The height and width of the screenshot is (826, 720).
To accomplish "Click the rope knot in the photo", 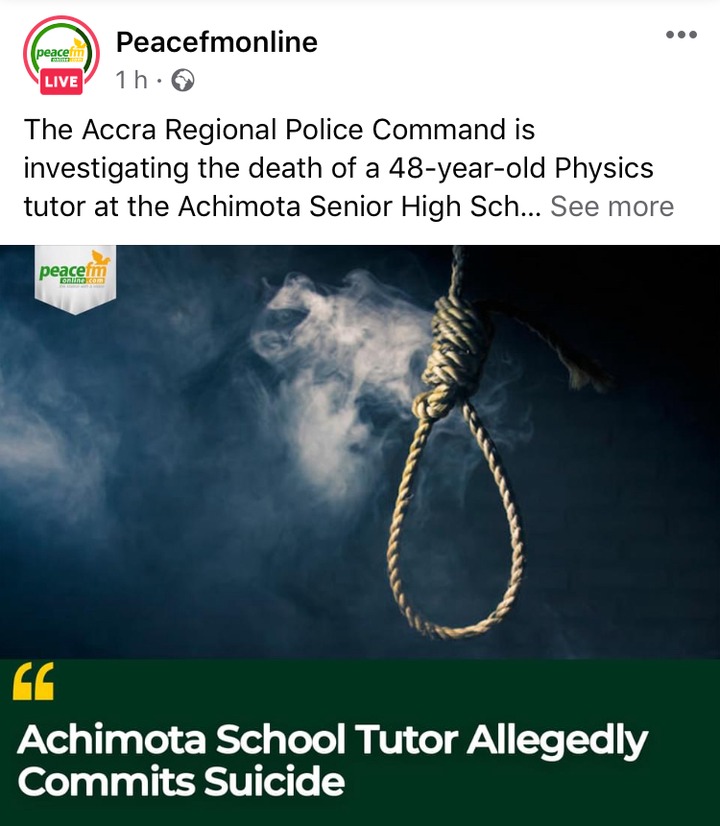I will point(453,350).
